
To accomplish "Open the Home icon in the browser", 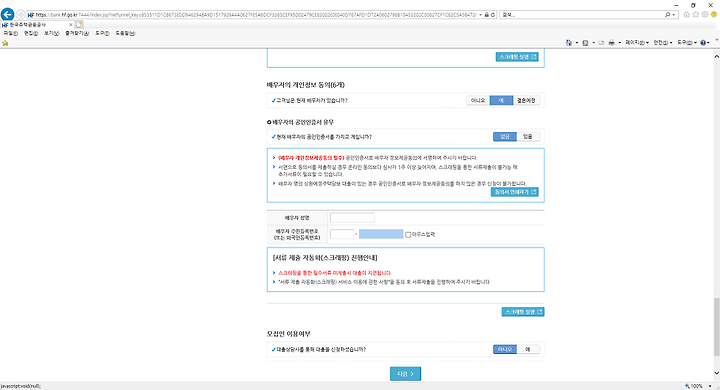I will [686, 15].
